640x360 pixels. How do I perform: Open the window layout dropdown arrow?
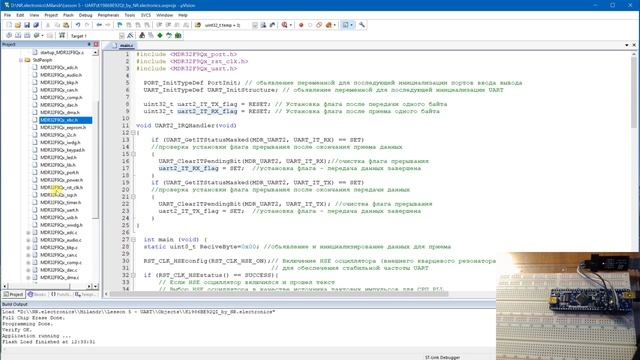click(351, 25)
